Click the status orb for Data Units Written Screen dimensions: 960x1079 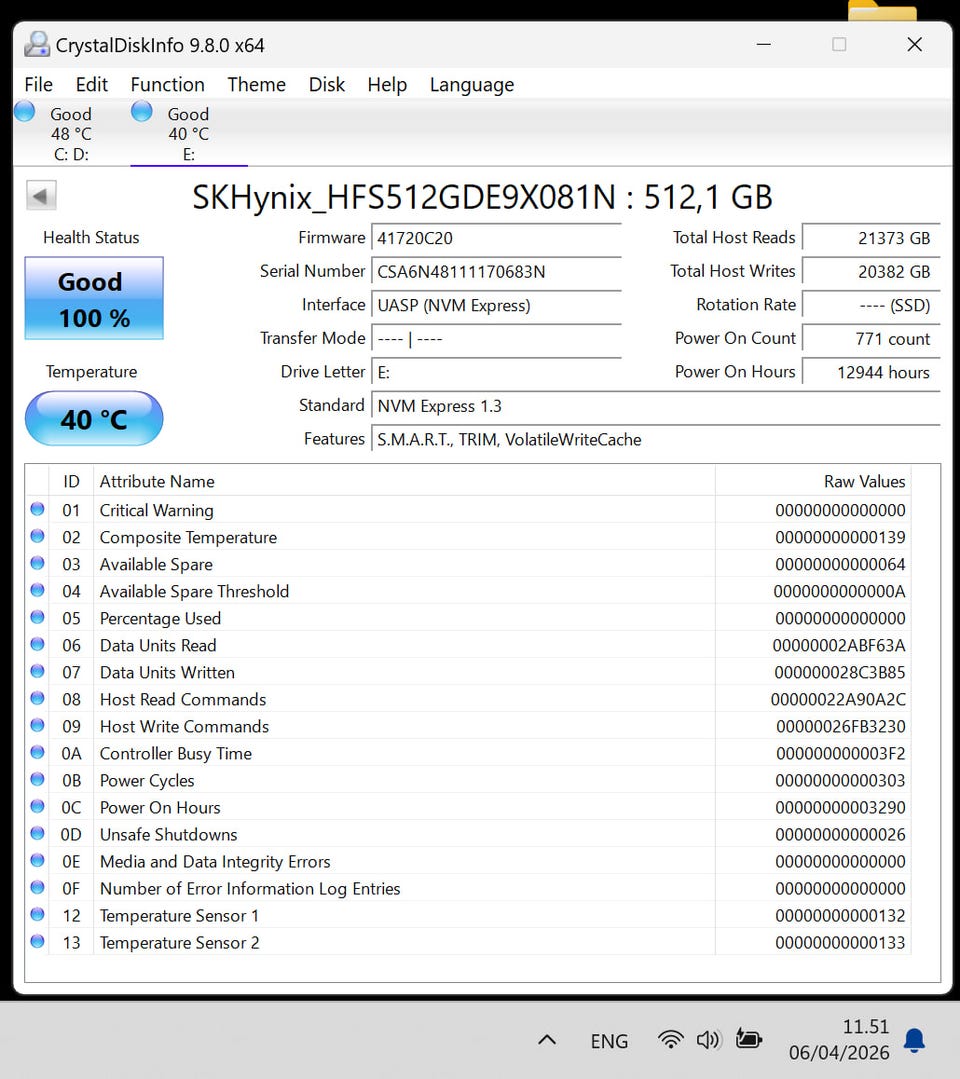click(37, 672)
